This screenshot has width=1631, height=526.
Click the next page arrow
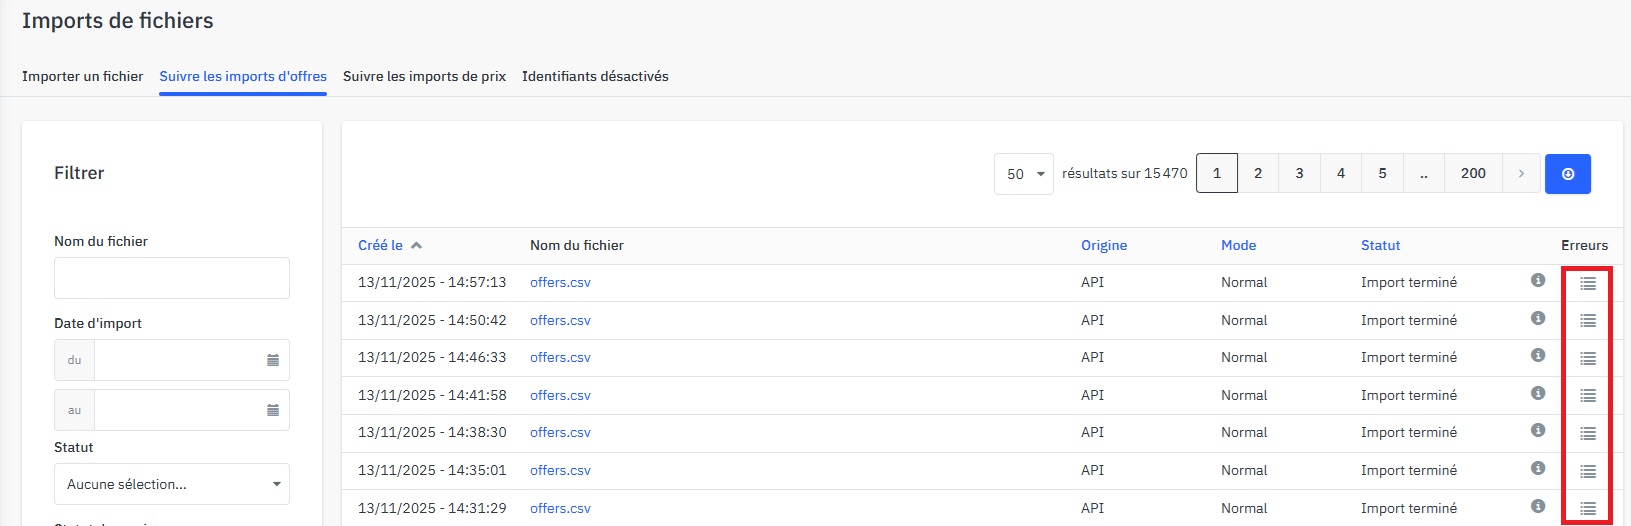(x=1521, y=174)
